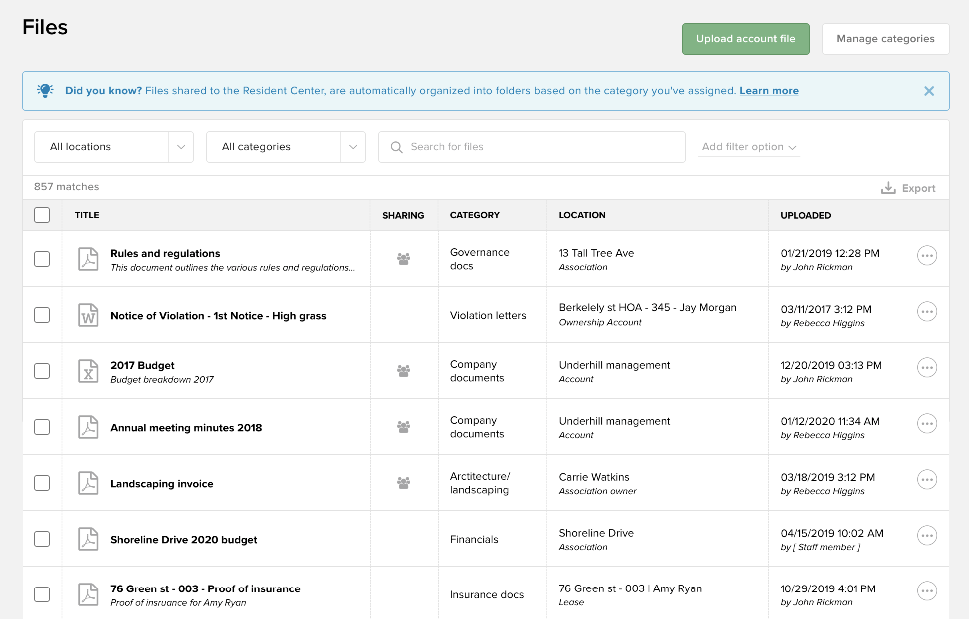Viewport: 969px width, 619px height.
Task: Open the PDF icon for Rules and regulations
Action: [88, 258]
